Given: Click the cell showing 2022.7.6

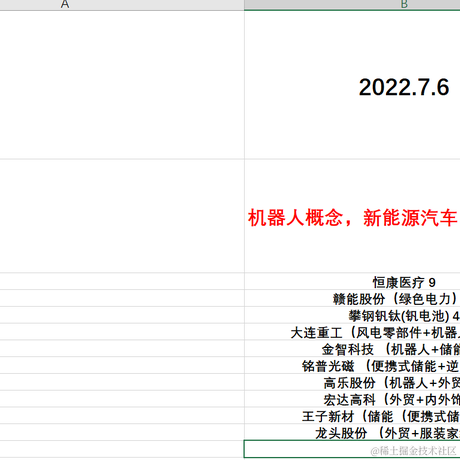Looking at the screenshot, I should 352,85.
